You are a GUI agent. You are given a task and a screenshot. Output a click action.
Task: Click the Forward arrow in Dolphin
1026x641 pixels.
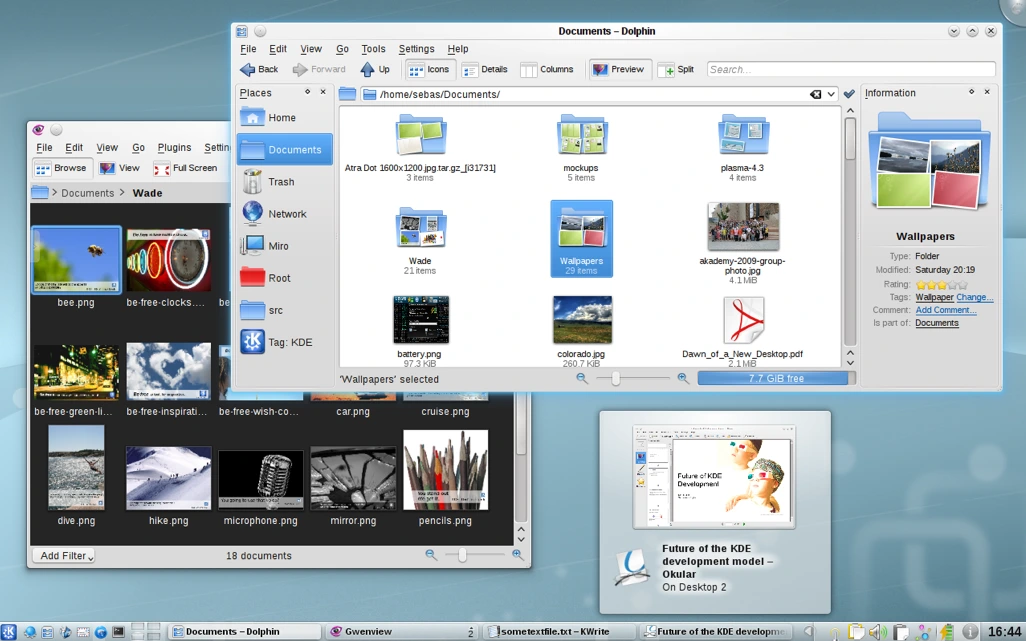(319, 69)
